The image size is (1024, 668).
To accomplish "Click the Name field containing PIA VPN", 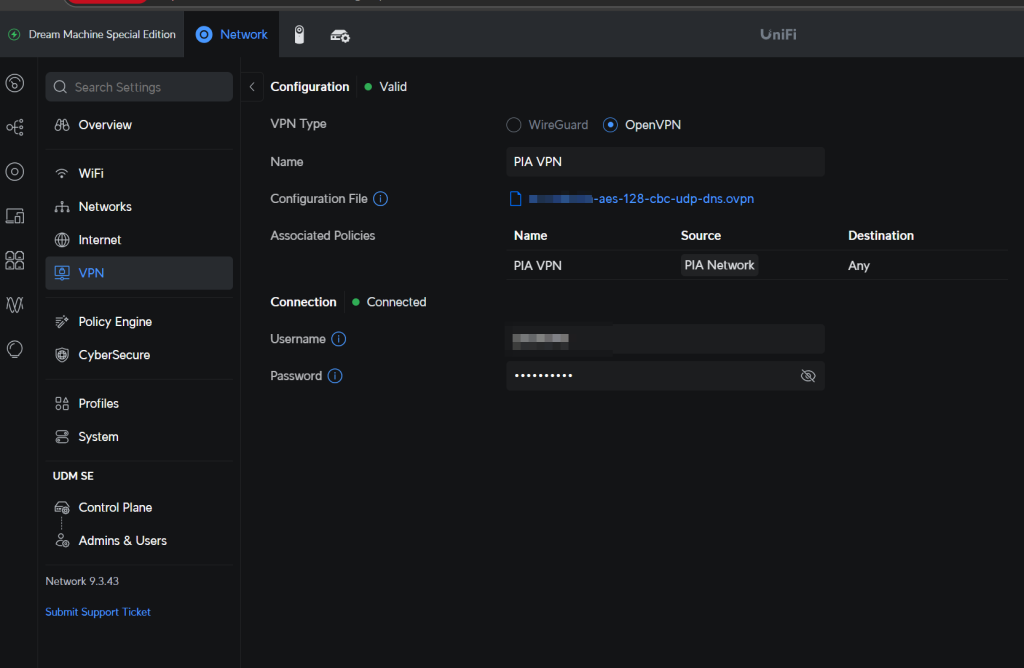I will coord(665,161).
